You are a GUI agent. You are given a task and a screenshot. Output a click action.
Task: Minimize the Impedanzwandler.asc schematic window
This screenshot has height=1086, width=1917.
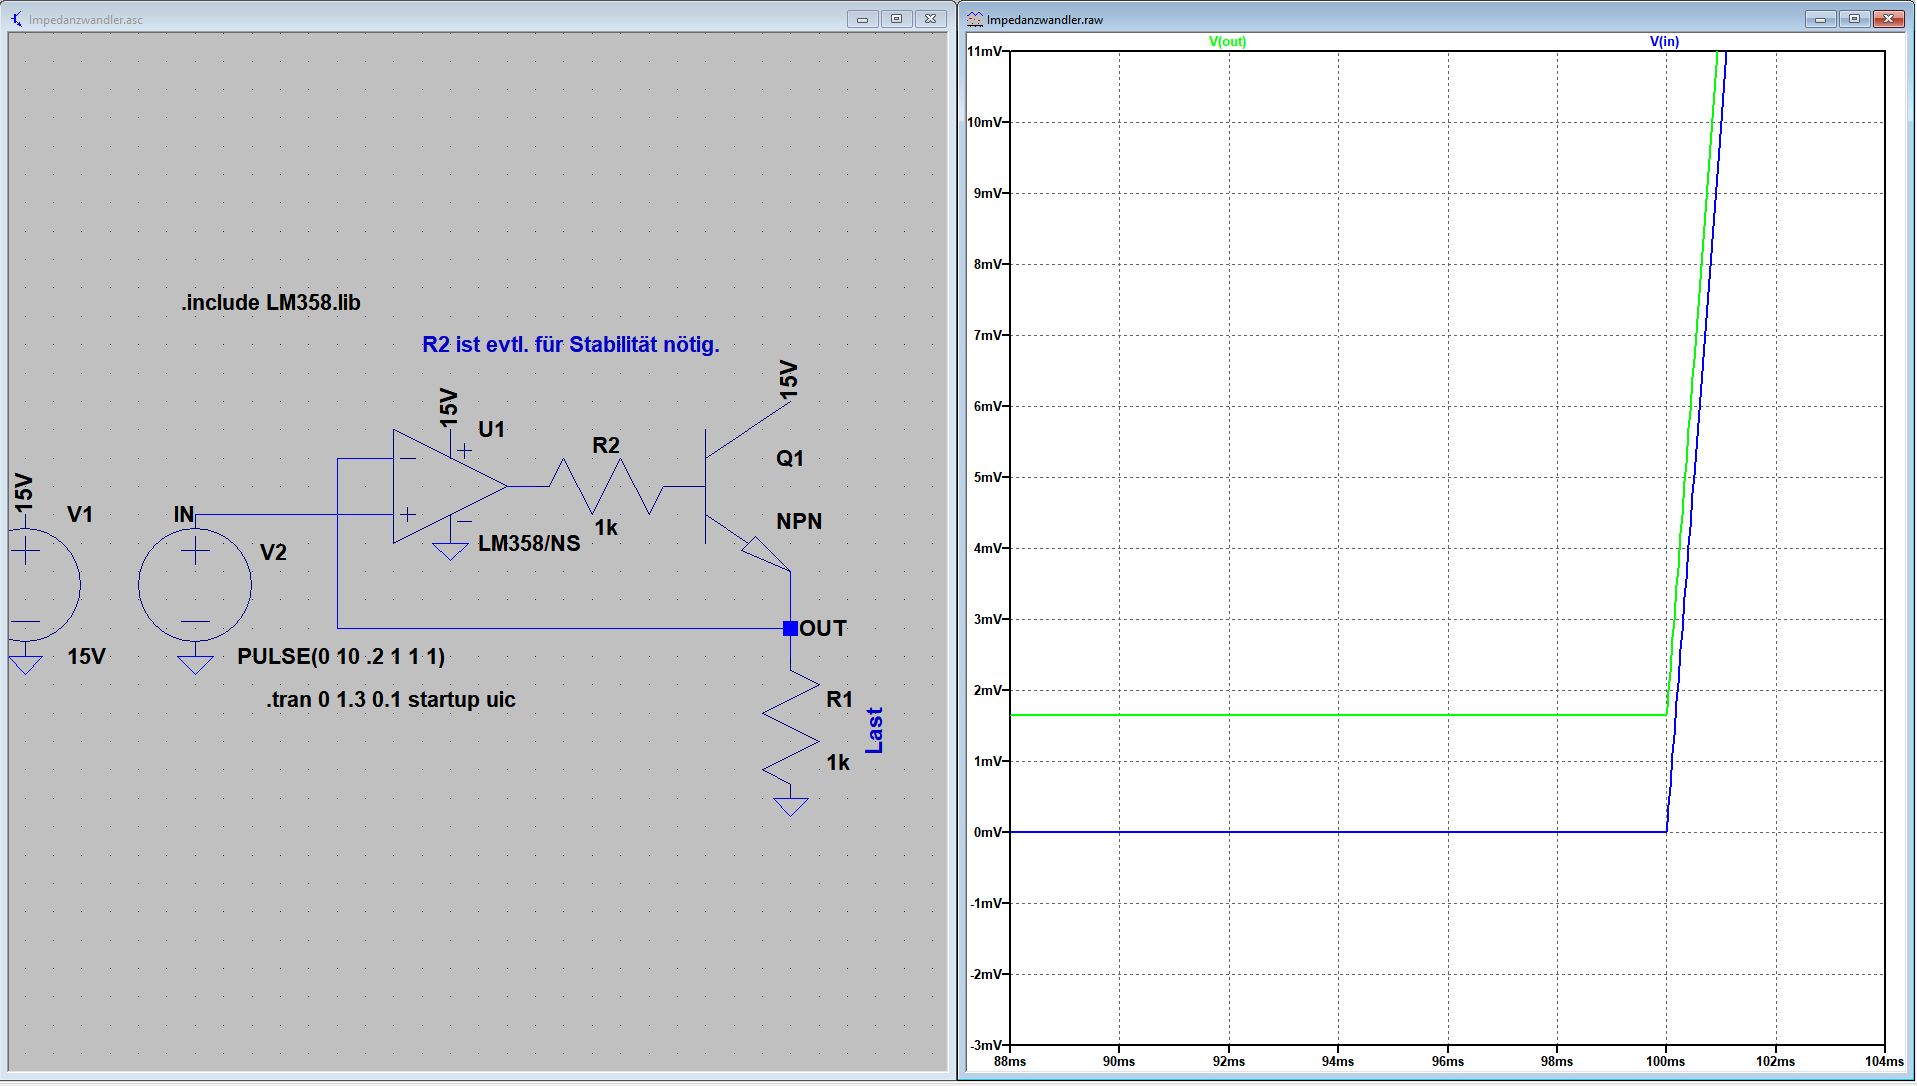(x=862, y=19)
